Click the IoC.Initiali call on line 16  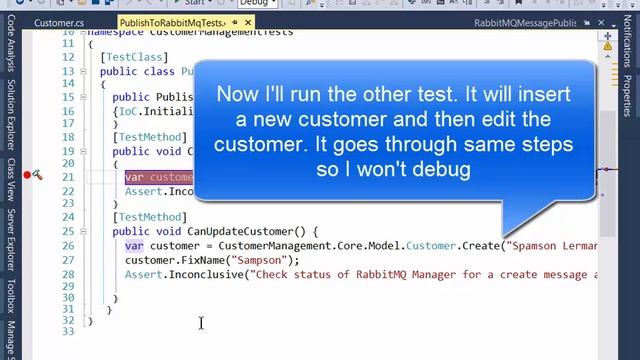[x=156, y=111]
